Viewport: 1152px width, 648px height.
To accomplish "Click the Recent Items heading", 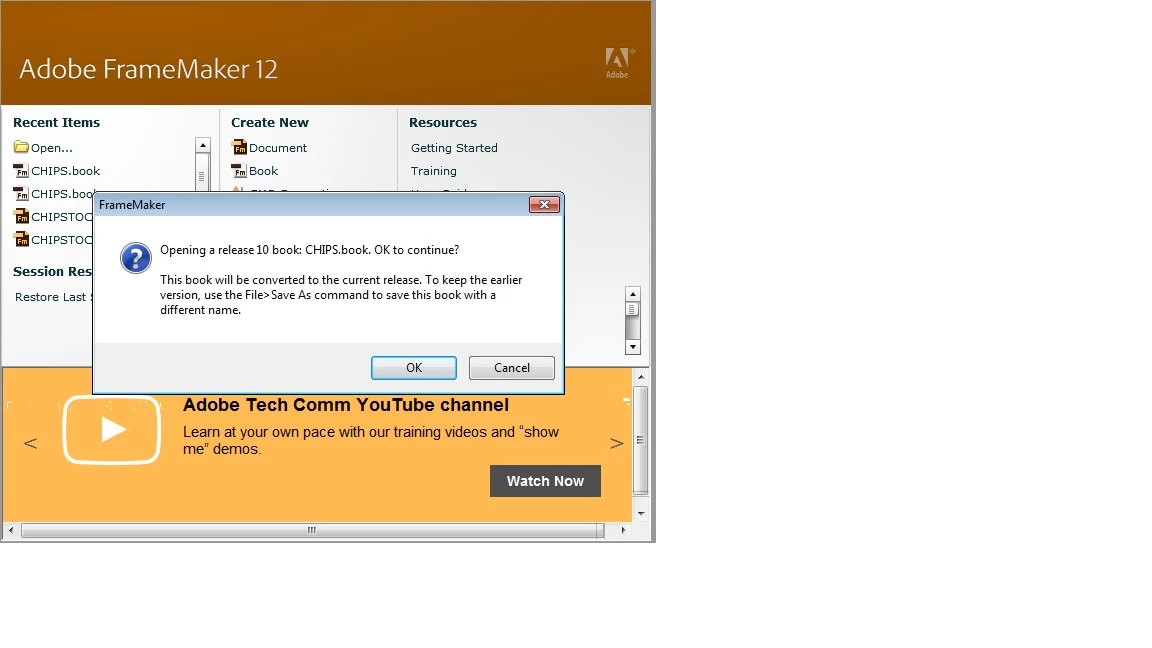I will 57,123.
